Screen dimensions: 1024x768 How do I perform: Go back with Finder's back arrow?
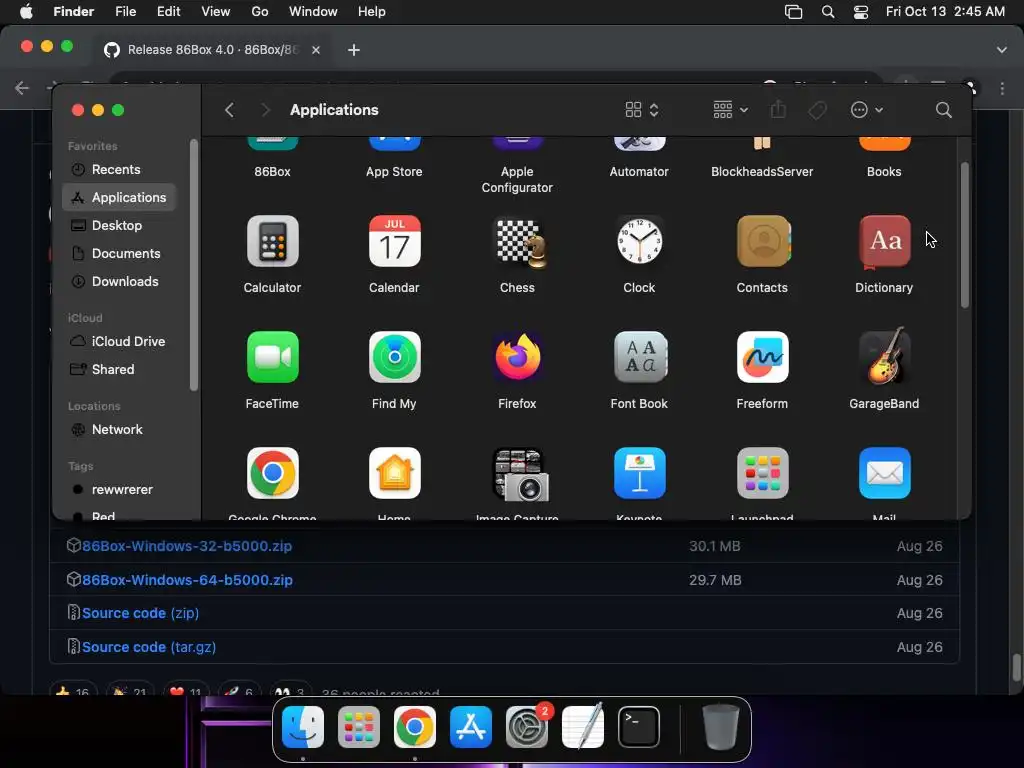tap(229, 110)
